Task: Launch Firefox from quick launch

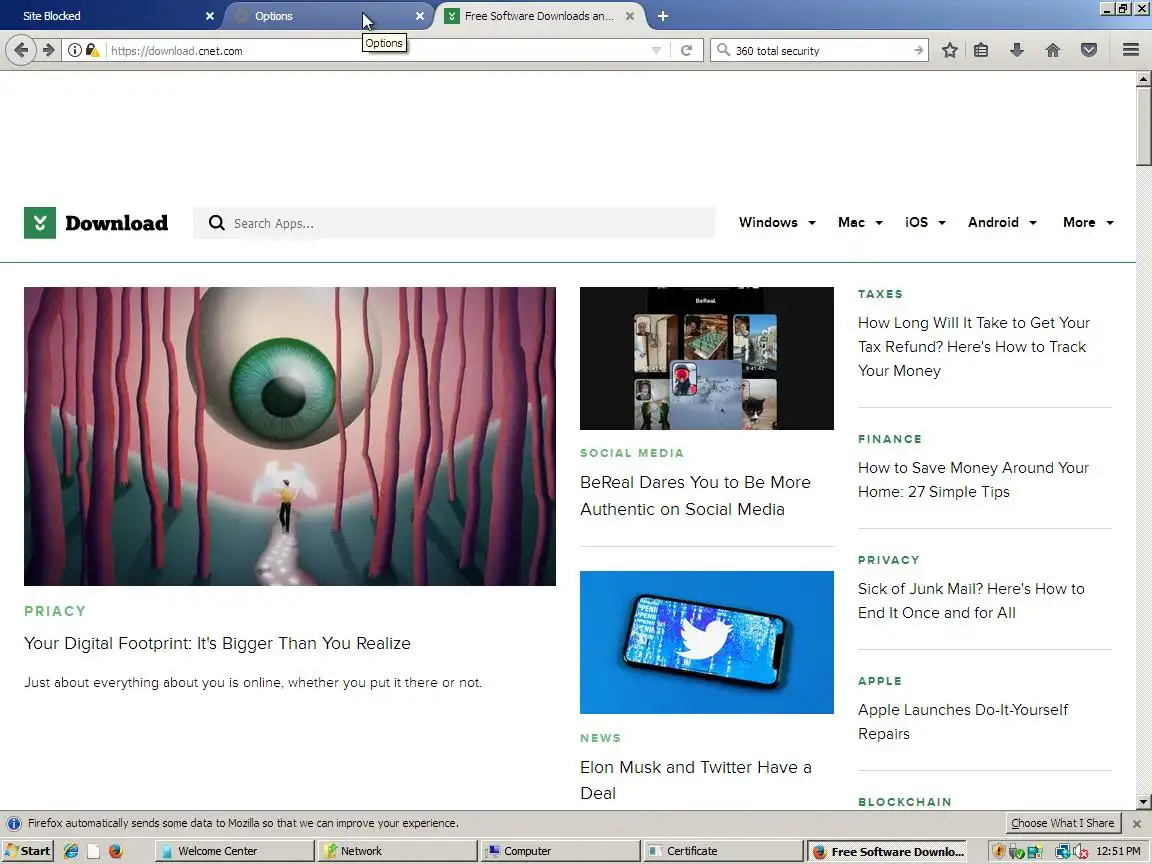Action: pyautogui.click(x=115, y=851)
